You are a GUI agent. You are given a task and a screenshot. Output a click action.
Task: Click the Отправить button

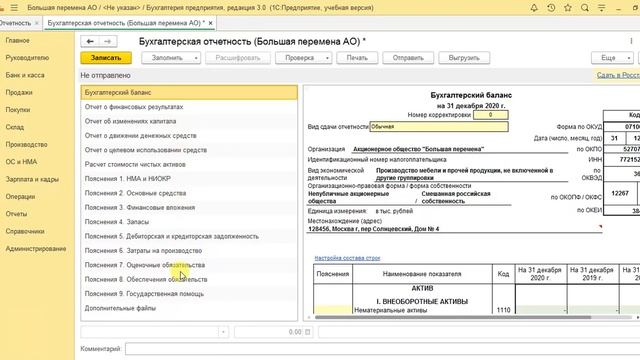click(x=408, y=58)
